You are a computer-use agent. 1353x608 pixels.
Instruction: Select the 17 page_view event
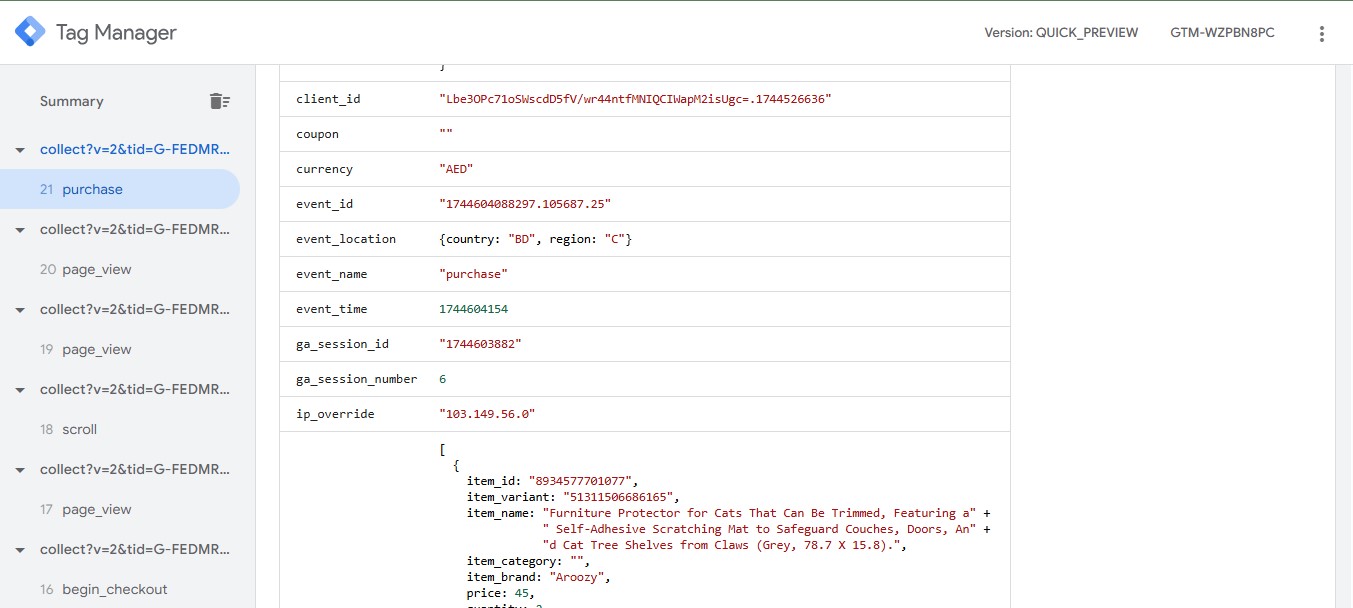(x=96, y=509)
